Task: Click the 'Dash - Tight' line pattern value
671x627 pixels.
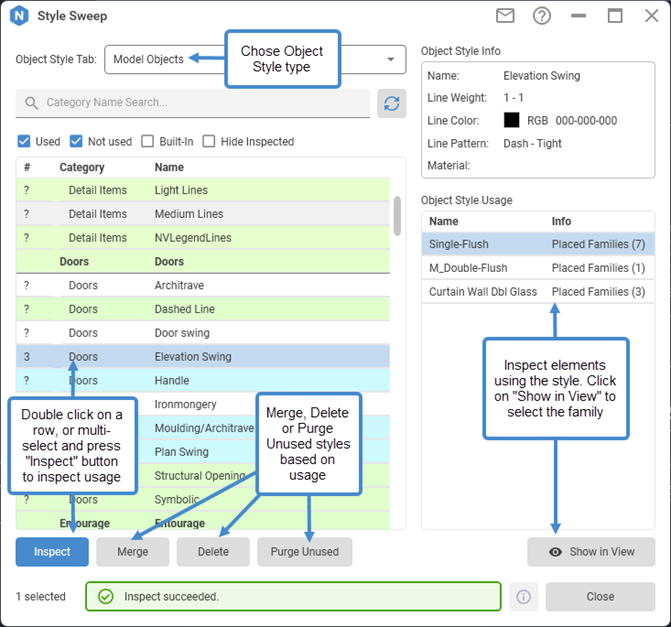Action: (x=532, y=143)
